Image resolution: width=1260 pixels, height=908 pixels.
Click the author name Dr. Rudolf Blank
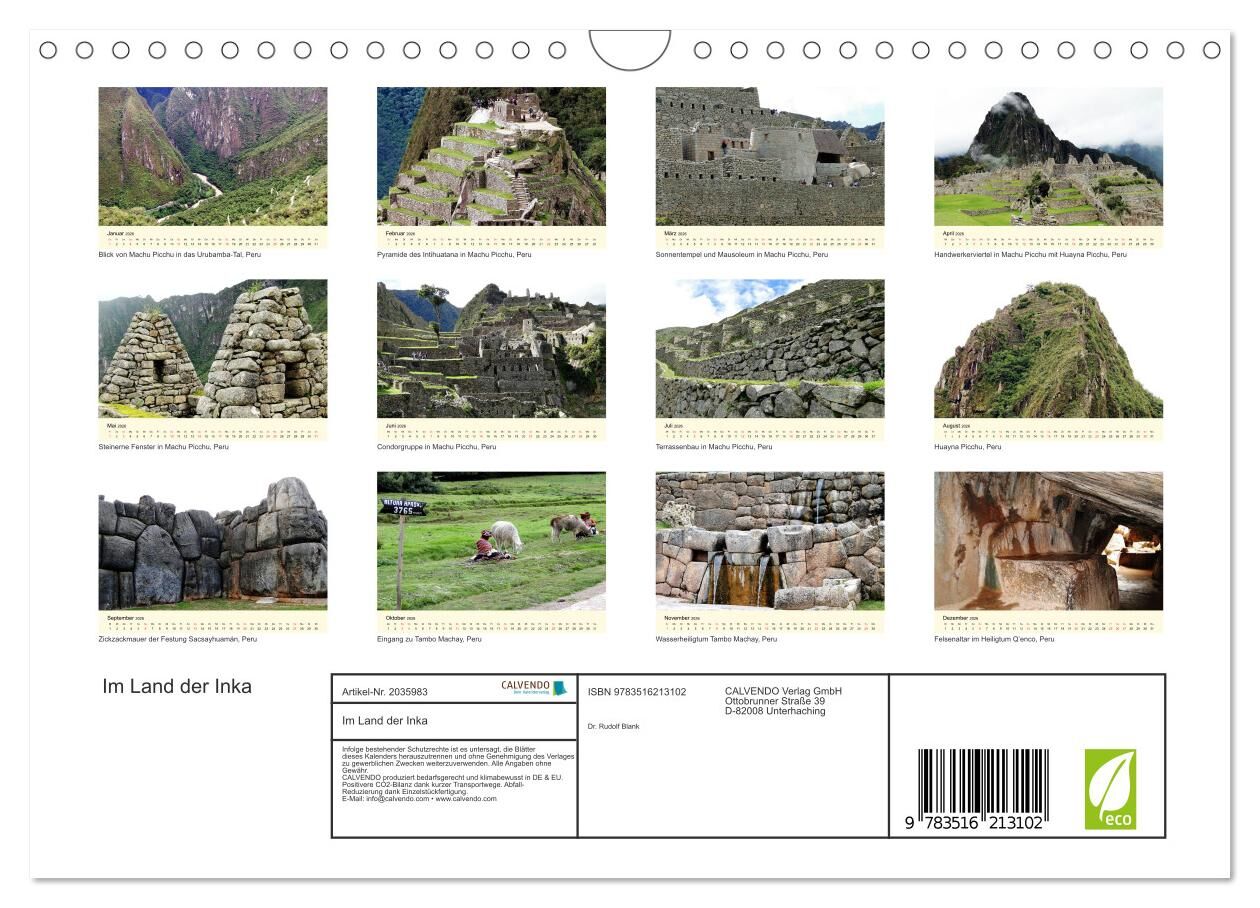(x=613, y=726)
